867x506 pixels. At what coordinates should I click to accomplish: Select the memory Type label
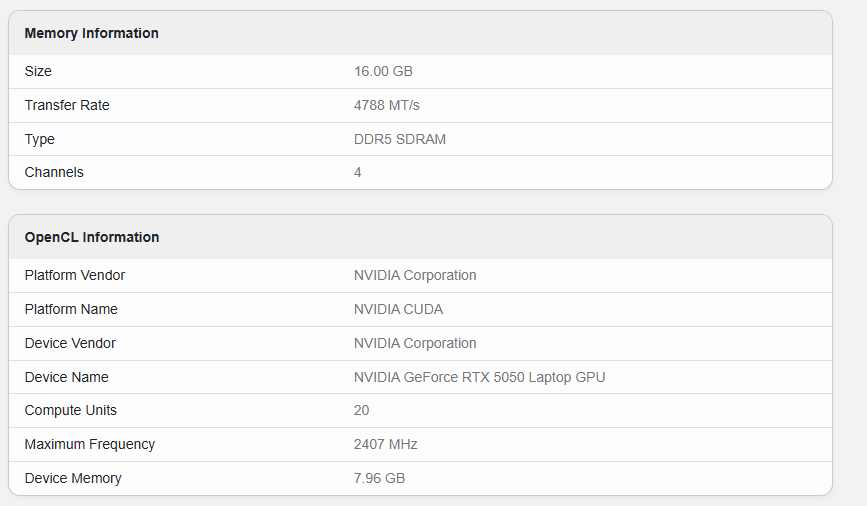(x=39, y=139)
